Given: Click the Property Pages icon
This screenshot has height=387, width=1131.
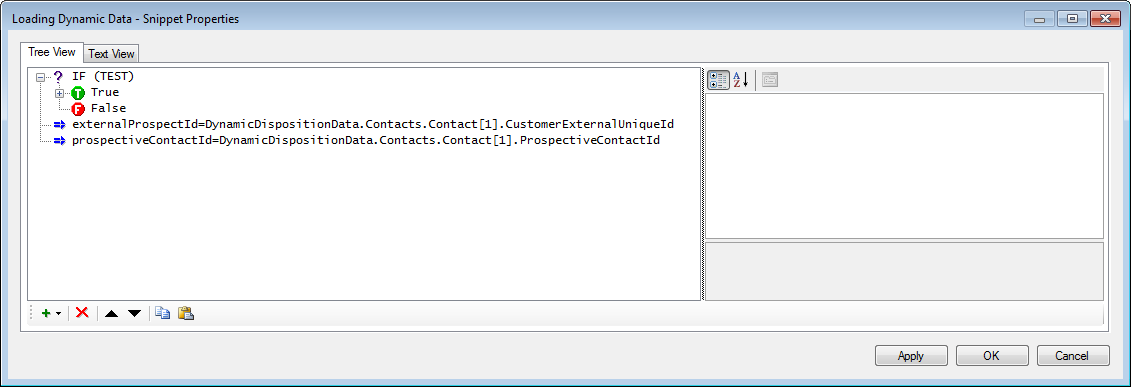Looking at the screenshot, I should 770,80.
